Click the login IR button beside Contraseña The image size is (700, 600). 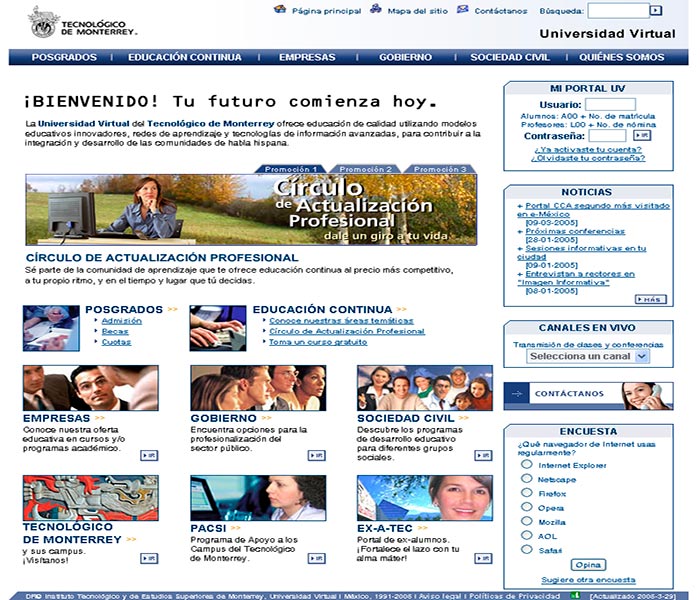coord(642,135)
